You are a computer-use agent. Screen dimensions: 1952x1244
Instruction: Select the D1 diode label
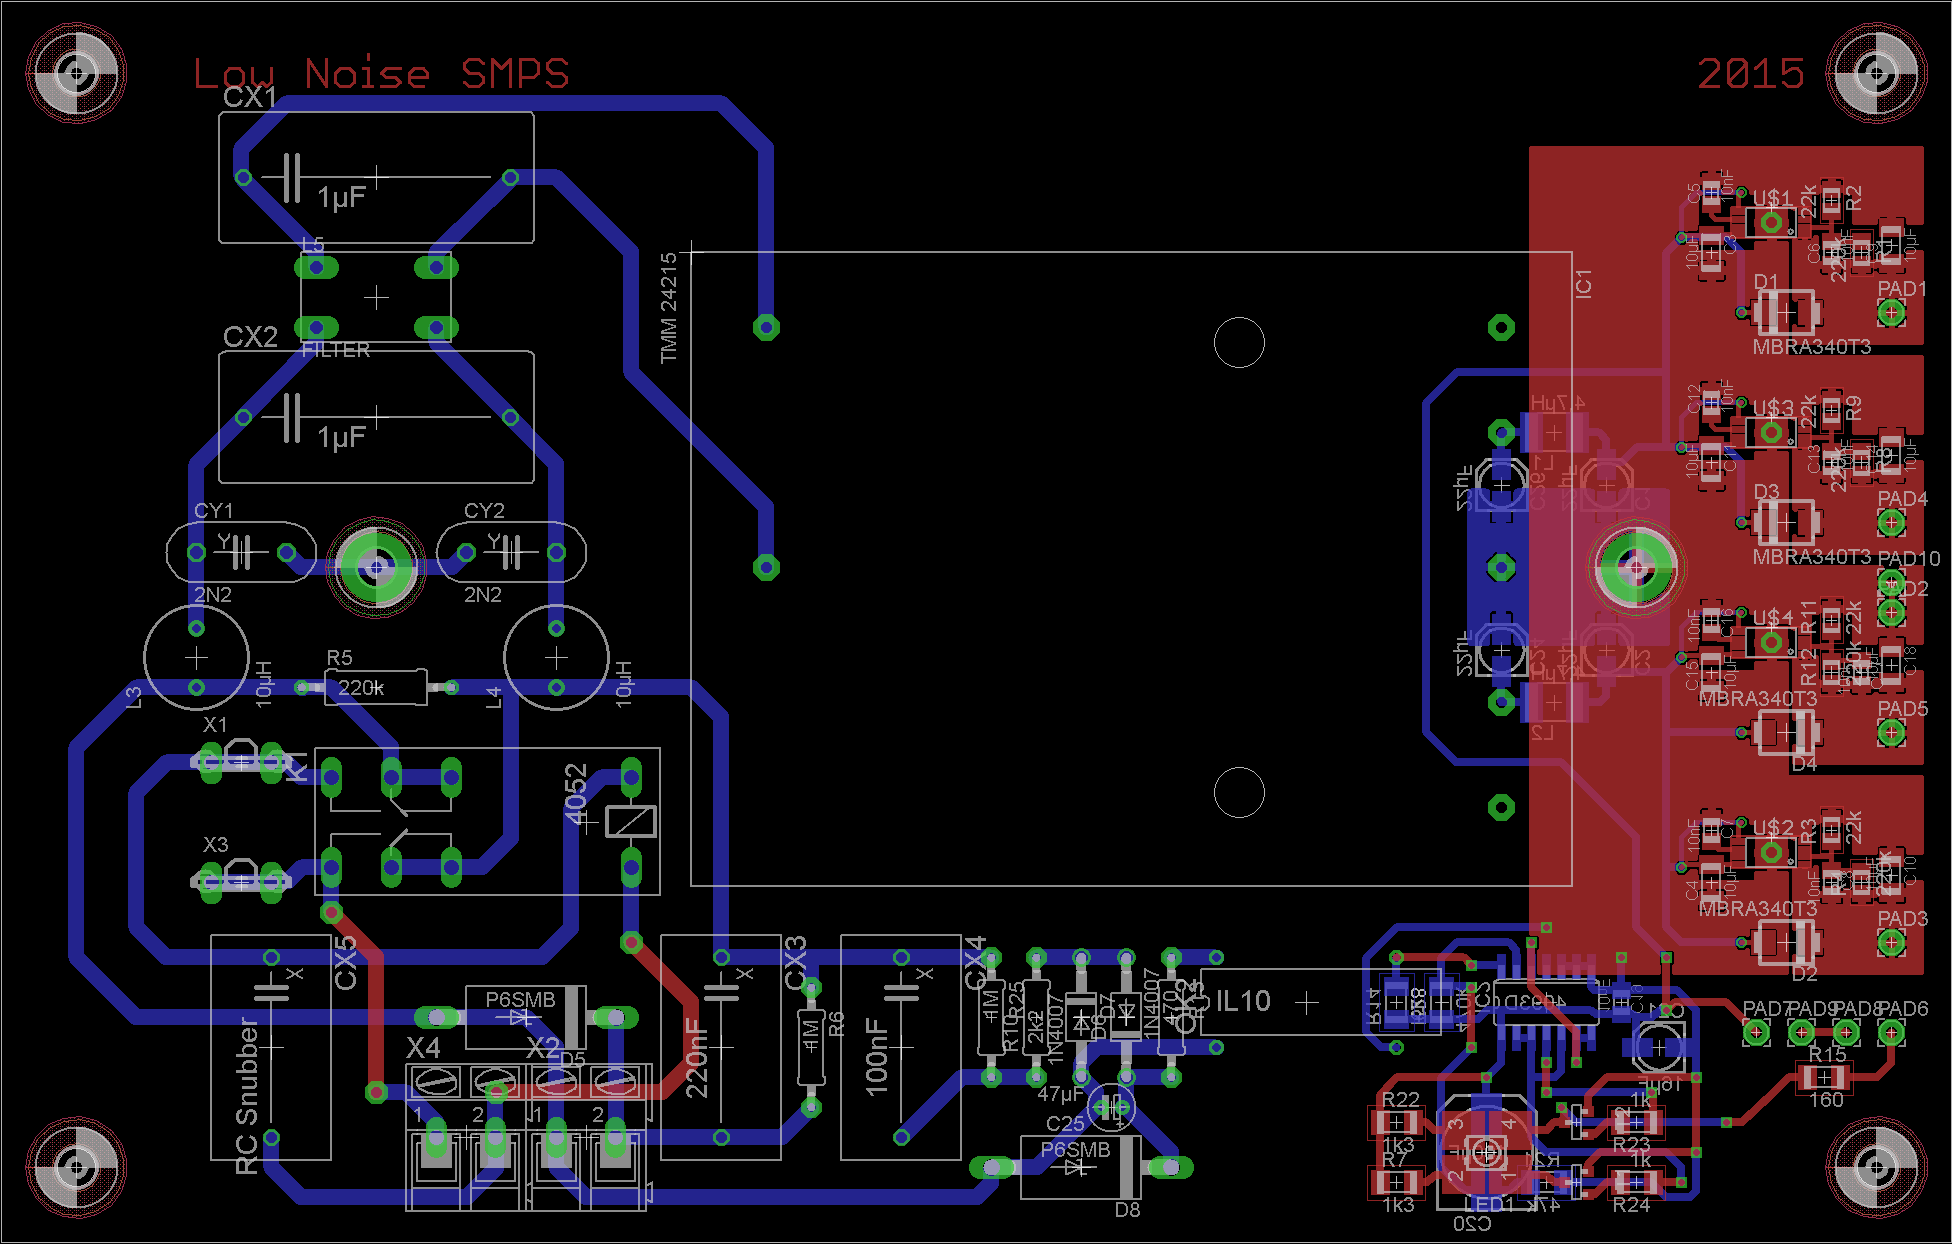click(1766, 282)
